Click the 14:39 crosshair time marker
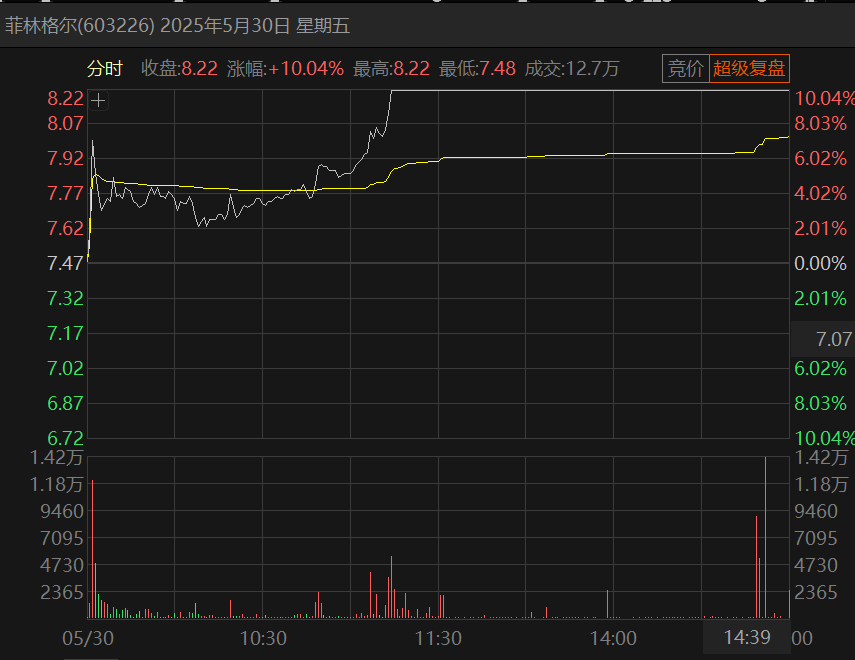 pyautogui.click(x=746, y=638)
